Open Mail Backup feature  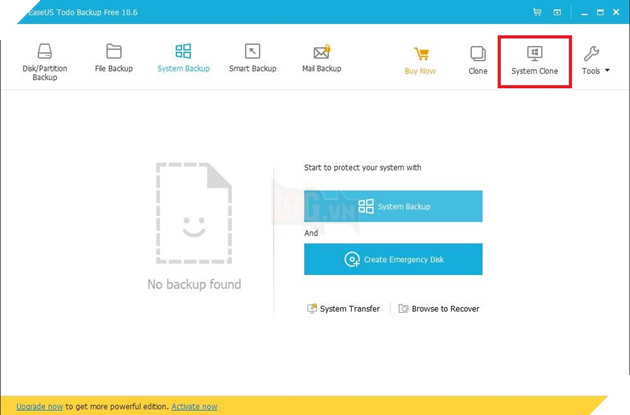pyautogui.click(x=321, y=58)
